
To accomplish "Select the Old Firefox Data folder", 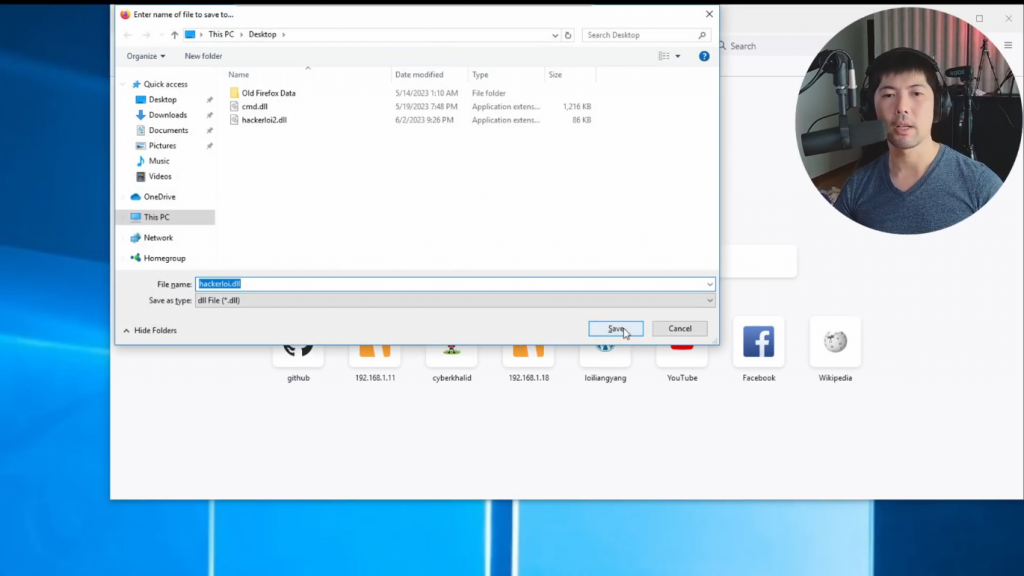I will pyautogui.click(x=268, y=93).
